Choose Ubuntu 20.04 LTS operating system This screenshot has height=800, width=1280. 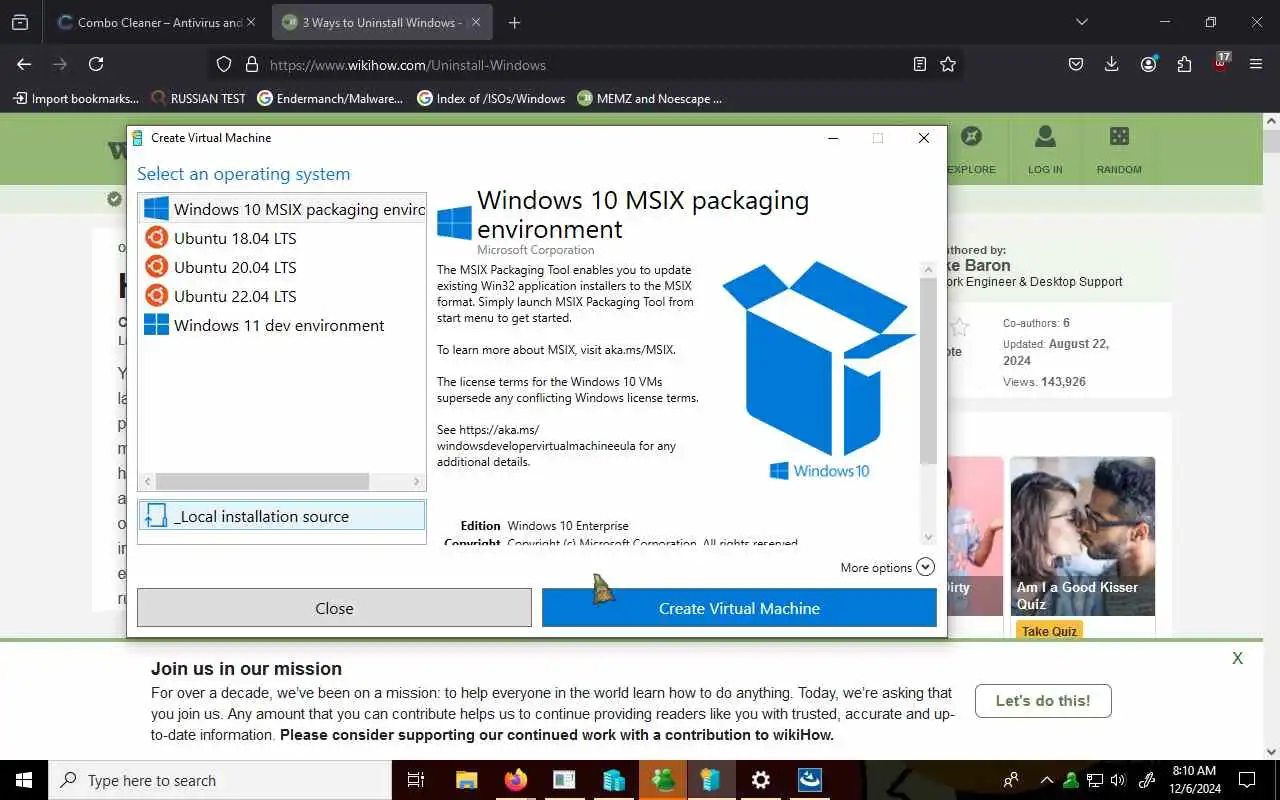pos(282,267)
